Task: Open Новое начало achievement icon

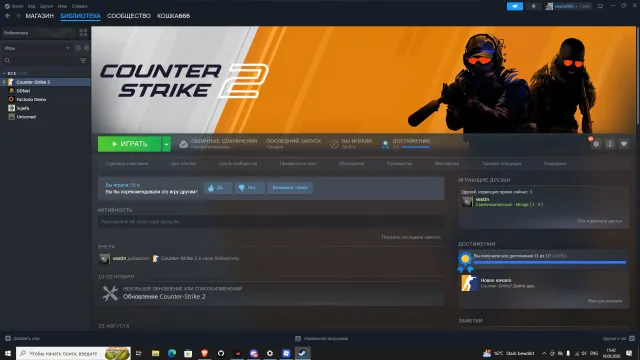Action: point(469,283)
